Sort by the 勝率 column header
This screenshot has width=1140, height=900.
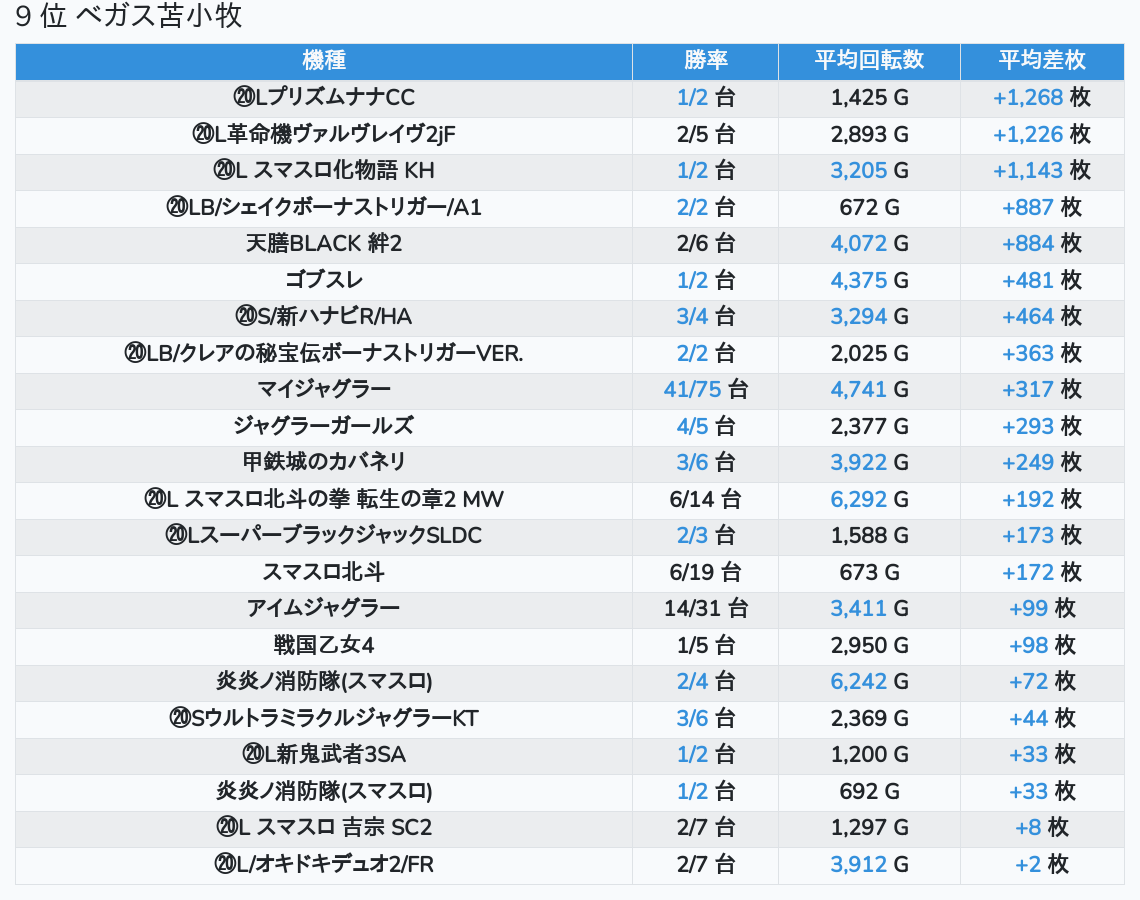pos(705,60)
